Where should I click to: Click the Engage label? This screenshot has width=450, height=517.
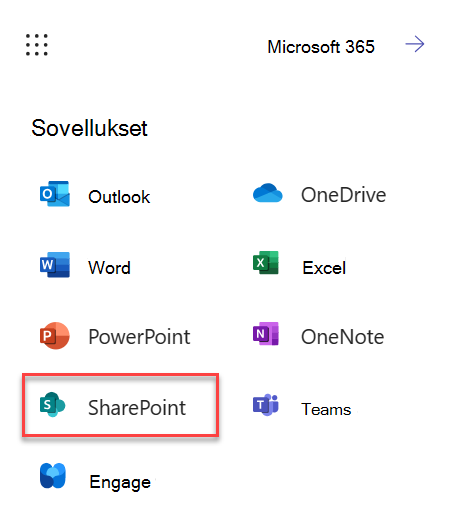120,482
